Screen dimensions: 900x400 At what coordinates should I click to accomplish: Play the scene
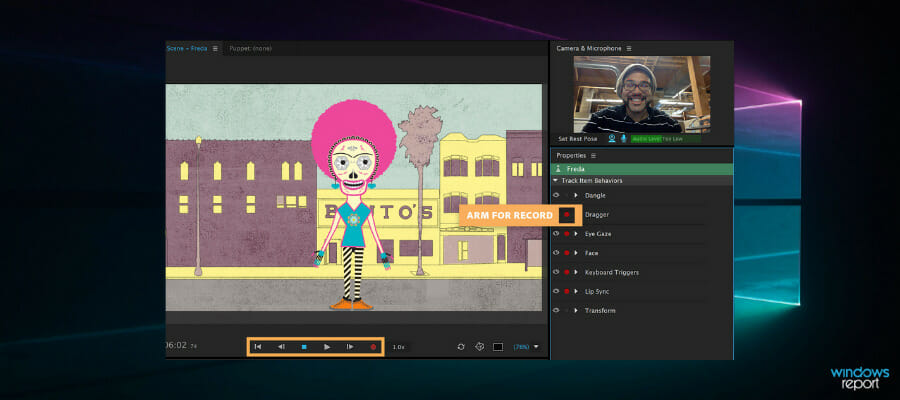pyautogui.click(x=327, y=347)
